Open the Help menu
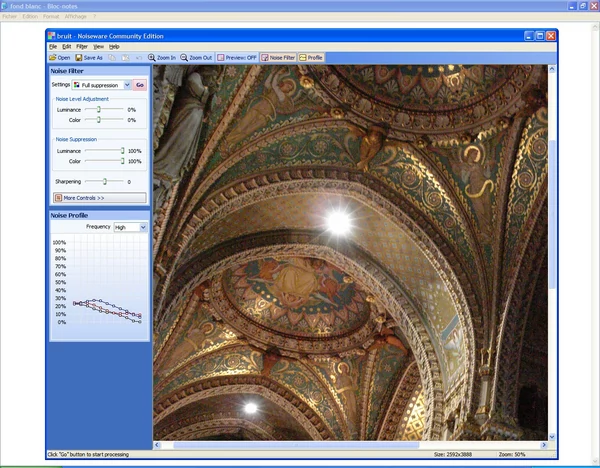Viewport: 600px width, 468px height. [x=114, y=47]
